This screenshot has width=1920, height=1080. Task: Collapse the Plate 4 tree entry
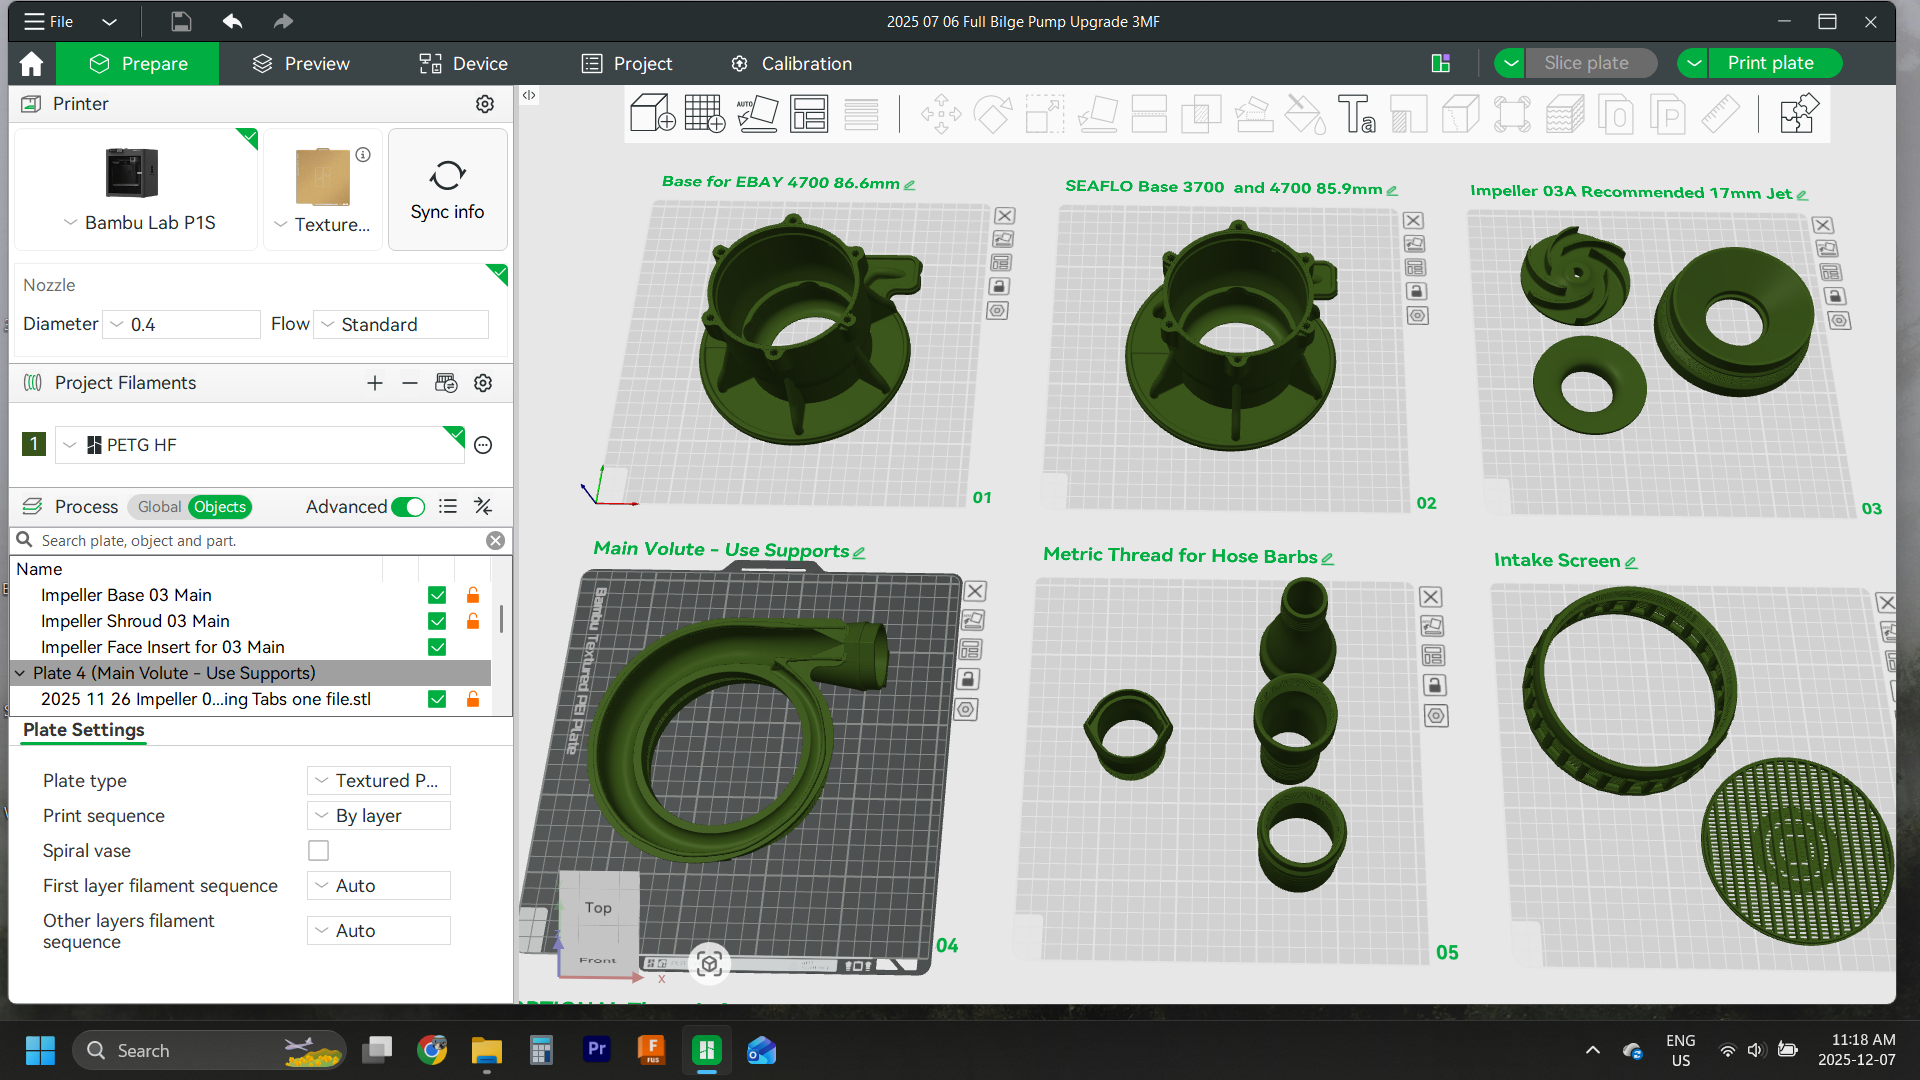point(22,673)
